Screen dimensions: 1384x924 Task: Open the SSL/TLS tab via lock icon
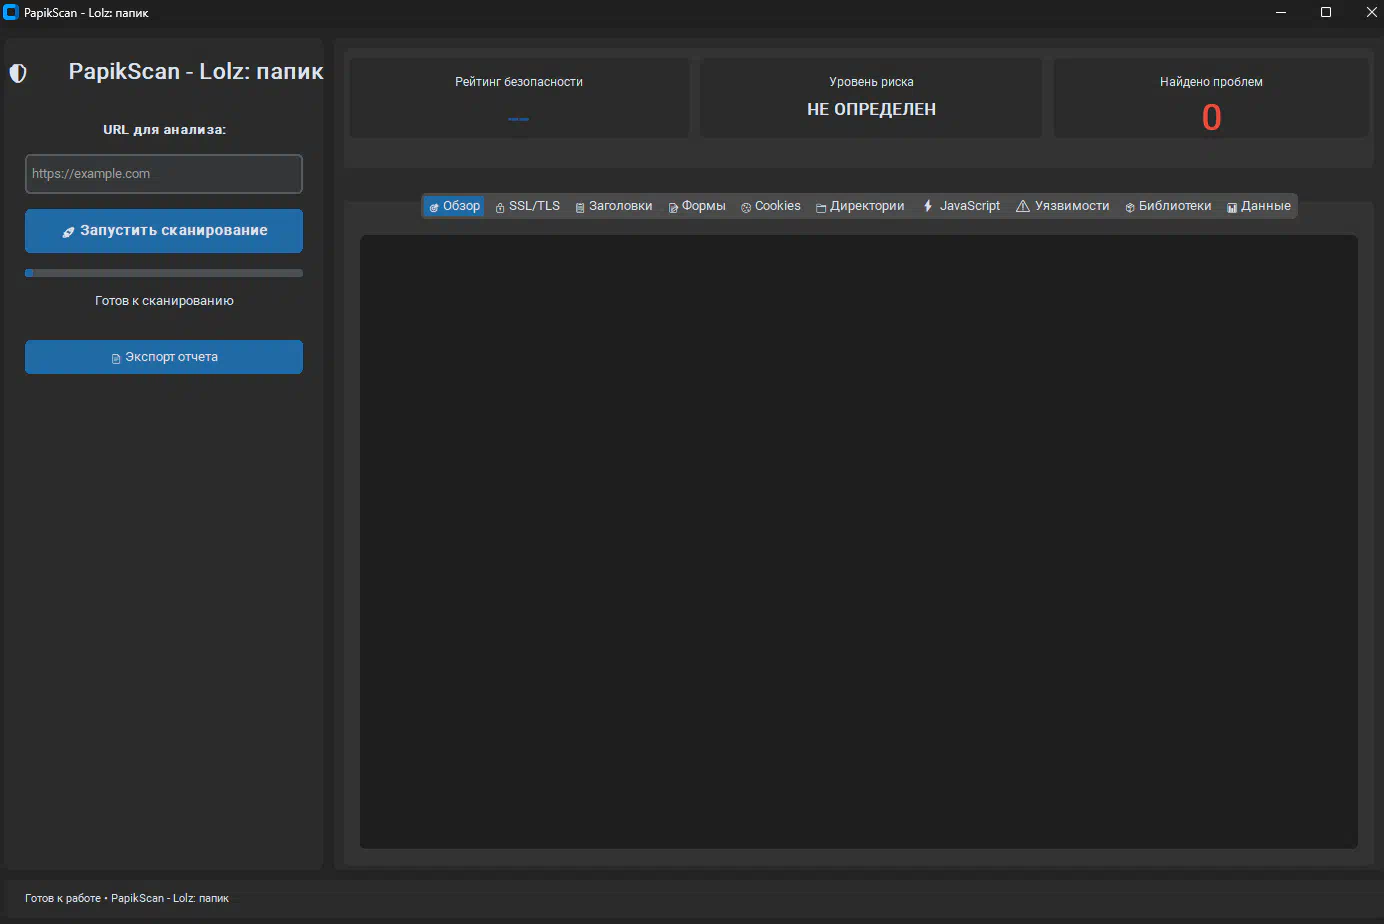coord(500,207)
